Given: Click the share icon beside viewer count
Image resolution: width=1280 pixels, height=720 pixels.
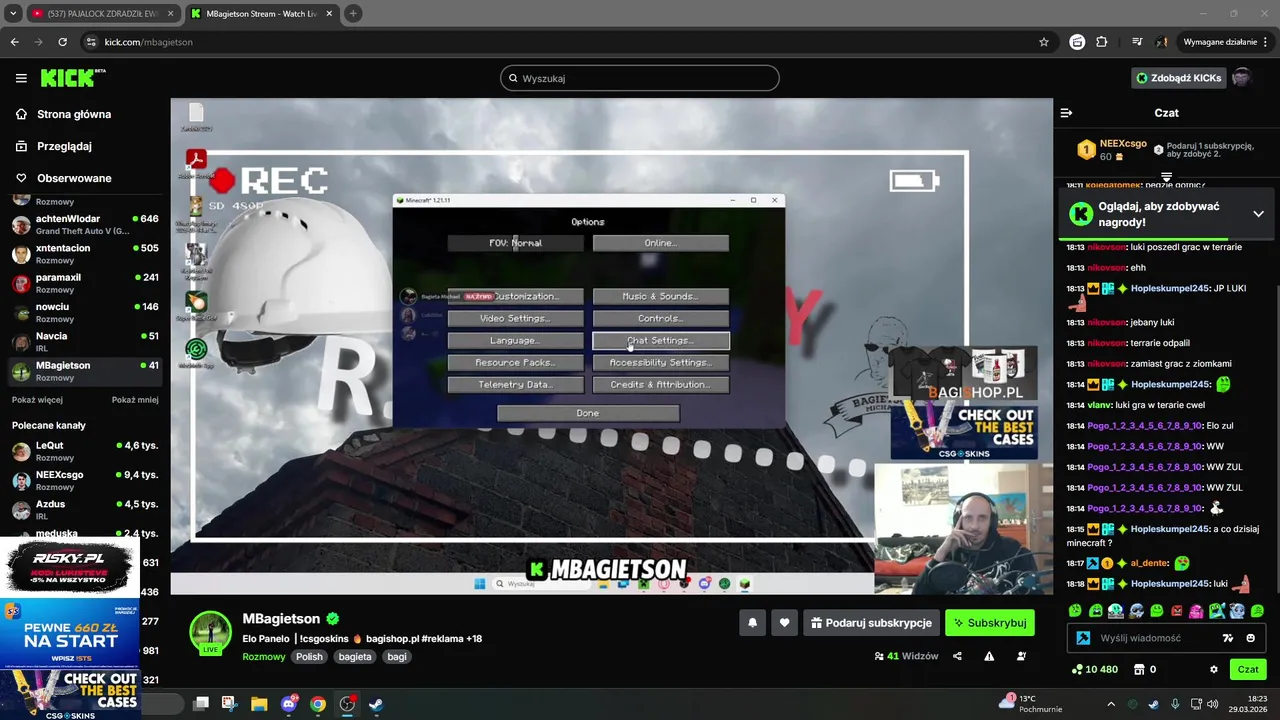Looking at the screenshot, I should [957, 656].
